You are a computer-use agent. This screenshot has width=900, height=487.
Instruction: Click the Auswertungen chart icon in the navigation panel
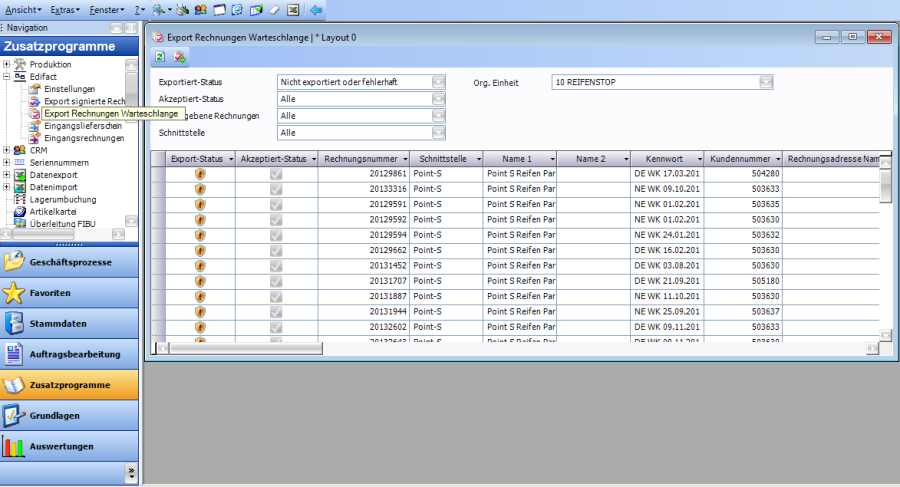(14, 446)
